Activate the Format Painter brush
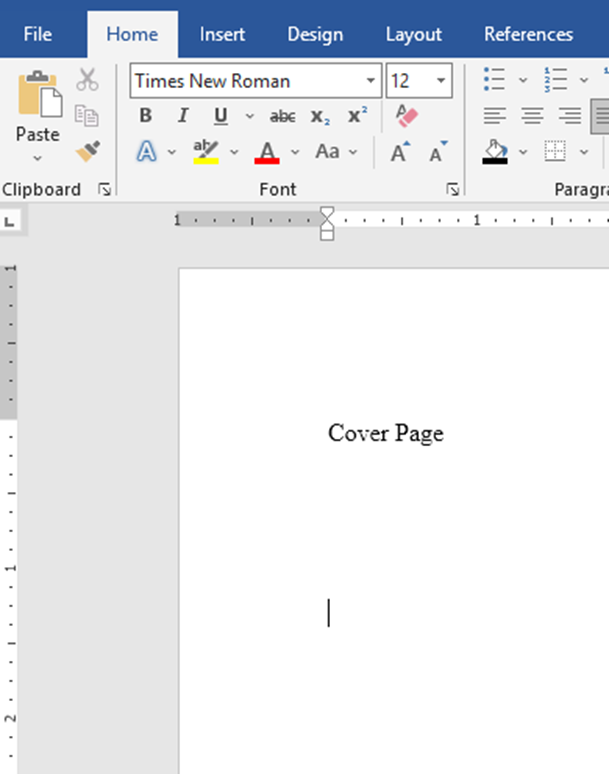Image resolution: width=609 pixels, height=774 pixels. pos(87,152)
